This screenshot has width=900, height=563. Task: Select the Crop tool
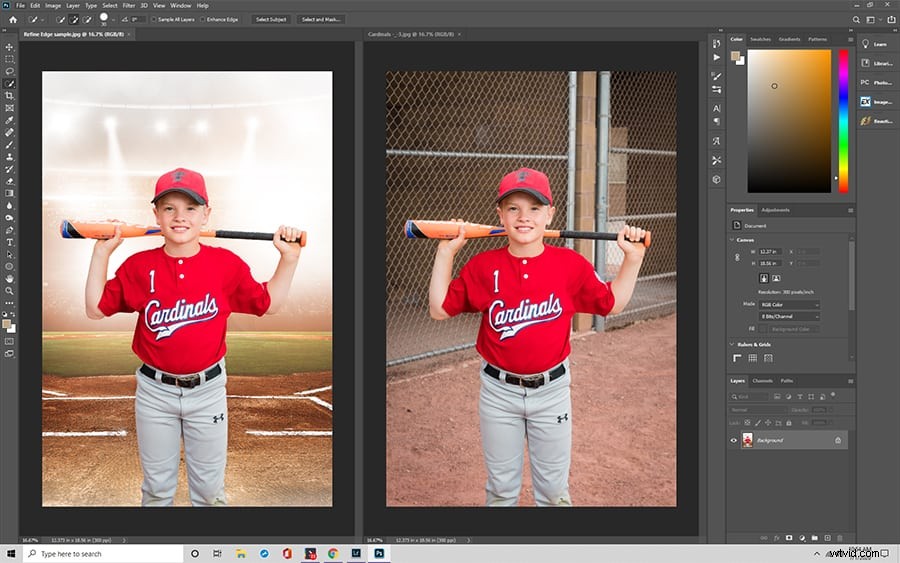coord(9,96)
